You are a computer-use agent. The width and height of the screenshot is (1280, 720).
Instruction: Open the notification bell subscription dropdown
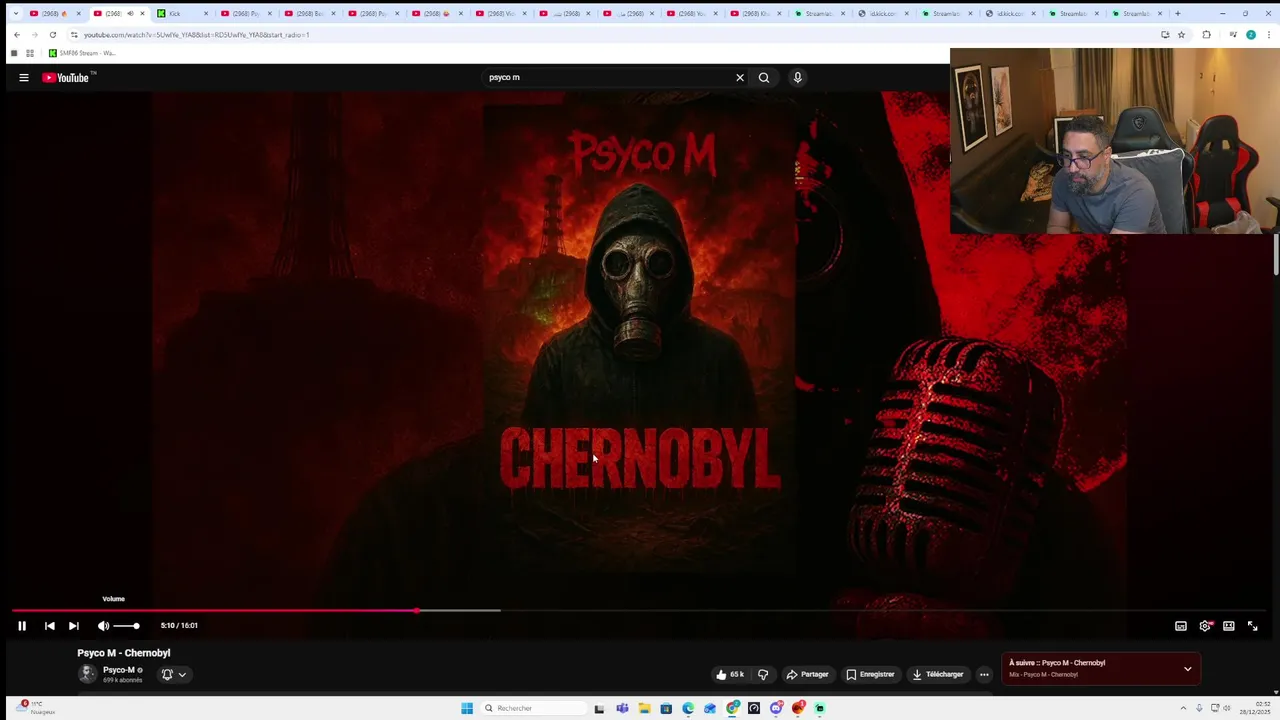pos(173,674)
